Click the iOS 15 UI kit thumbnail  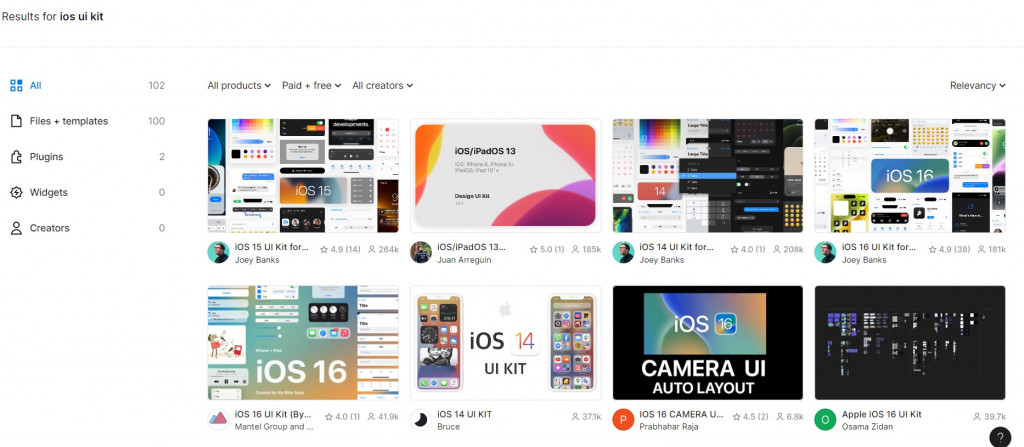coord(303,176)
